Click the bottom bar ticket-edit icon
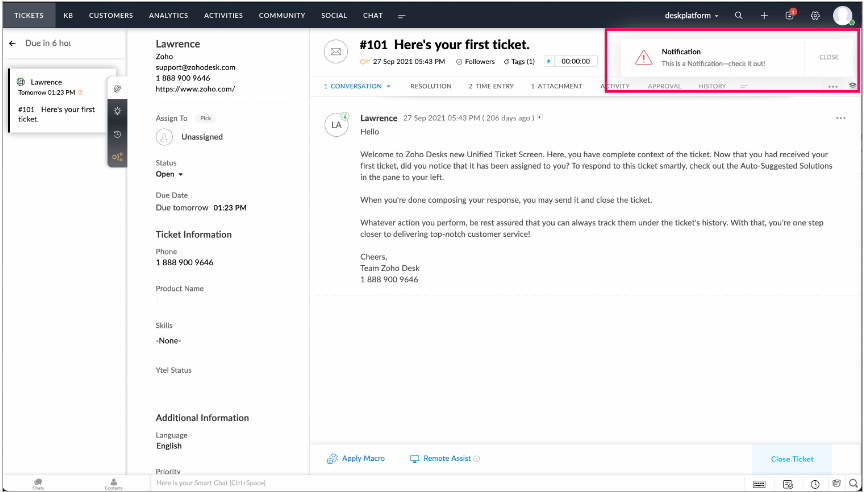864x492 pixels. click(x=788, y=484)
